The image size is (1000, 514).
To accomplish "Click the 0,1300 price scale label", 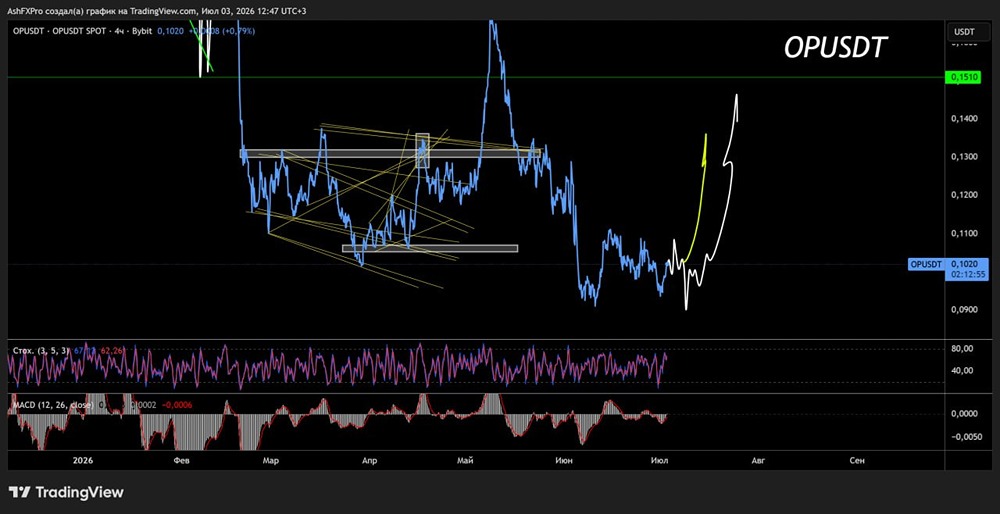I will [963, 156].
